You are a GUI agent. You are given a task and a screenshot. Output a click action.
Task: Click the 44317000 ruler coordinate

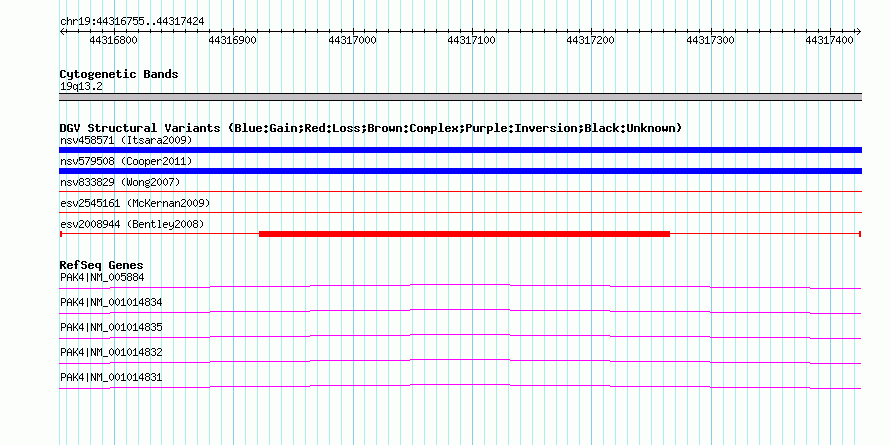[x=352, y=40]
